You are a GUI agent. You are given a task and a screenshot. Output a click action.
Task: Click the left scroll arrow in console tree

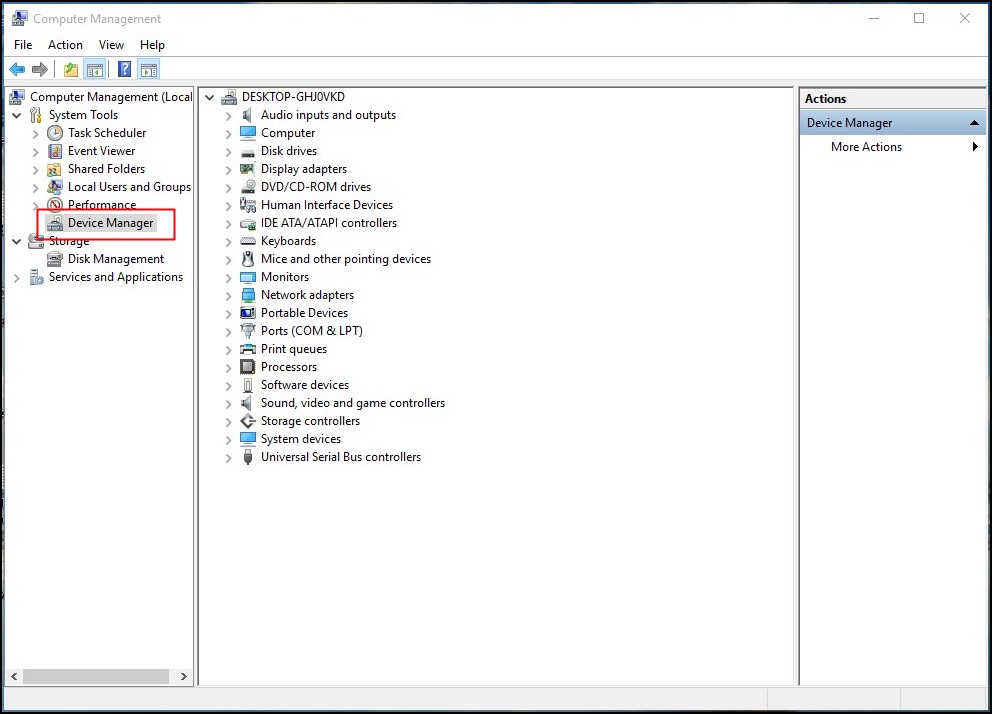click(x=14, y=677)
